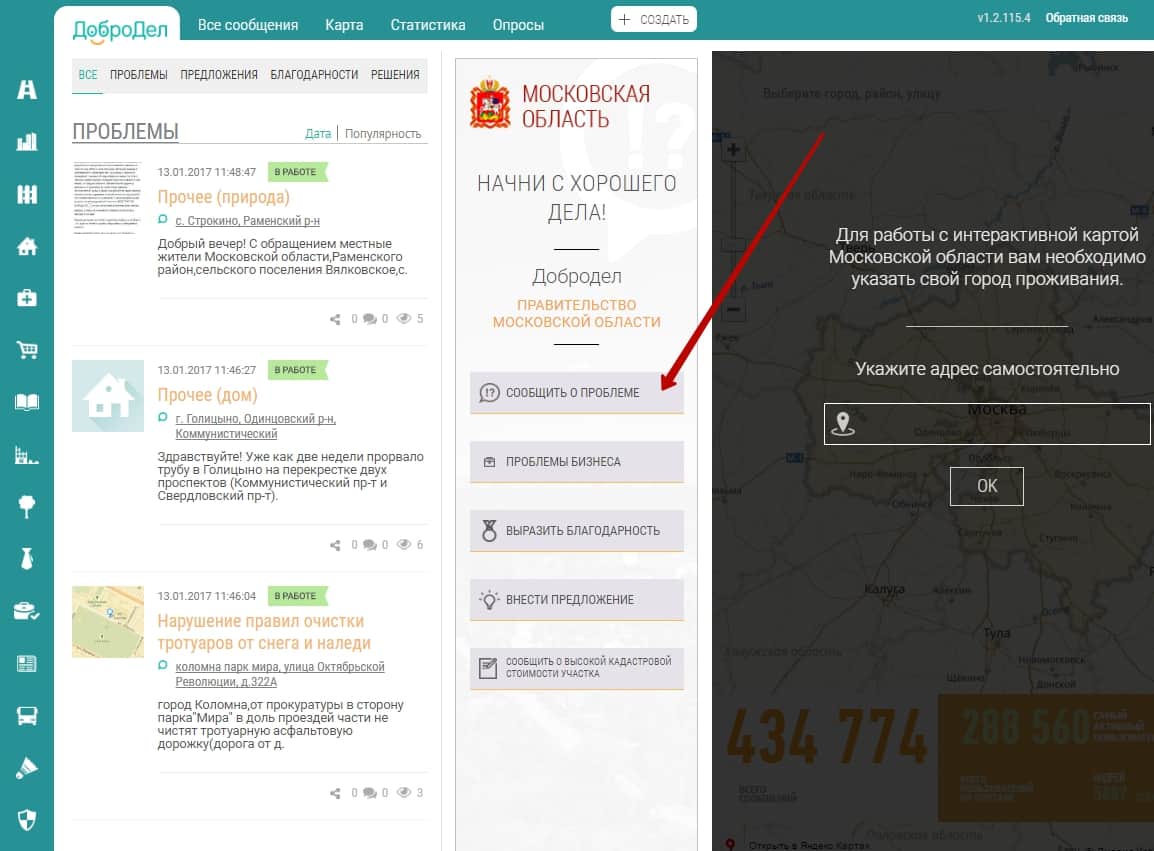1154x851 pixels.
Task: Focus the address input field
Action: pos(987,424)
